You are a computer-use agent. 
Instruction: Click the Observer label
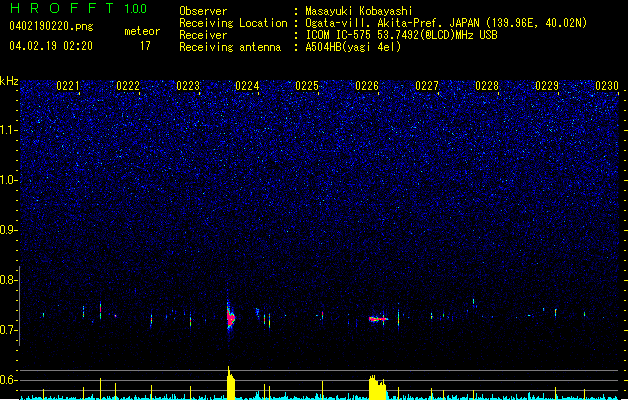coord(203,11)
